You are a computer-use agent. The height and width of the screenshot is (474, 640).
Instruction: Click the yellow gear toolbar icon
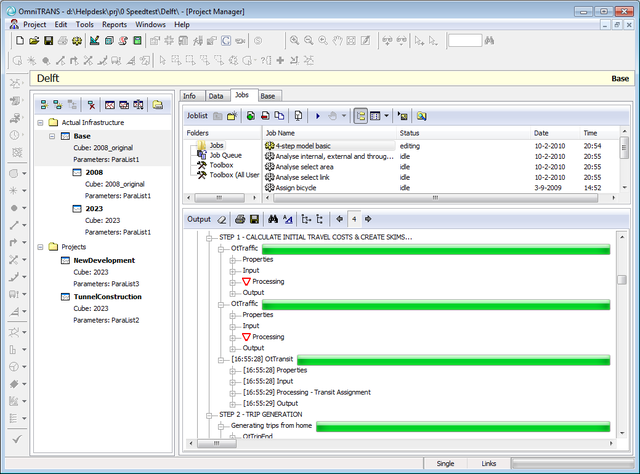point(77,40)
